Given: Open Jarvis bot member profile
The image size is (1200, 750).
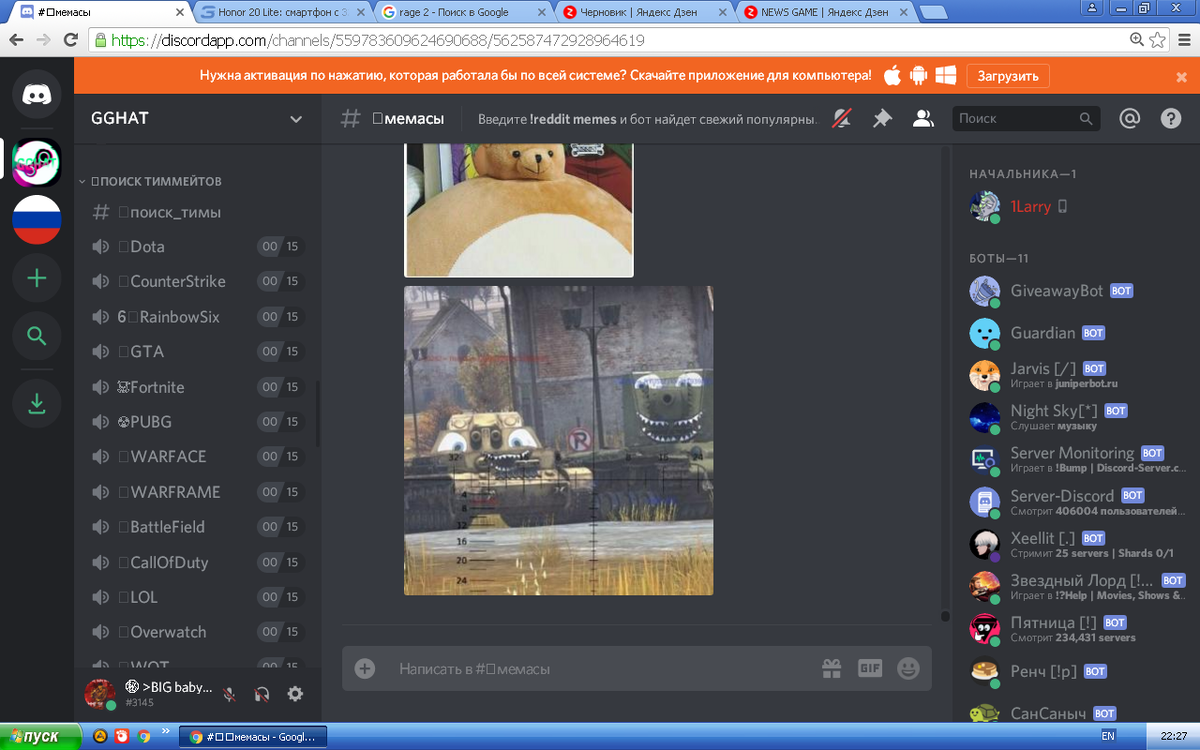Looking at the screenshot, I should tap(1075, 375).
